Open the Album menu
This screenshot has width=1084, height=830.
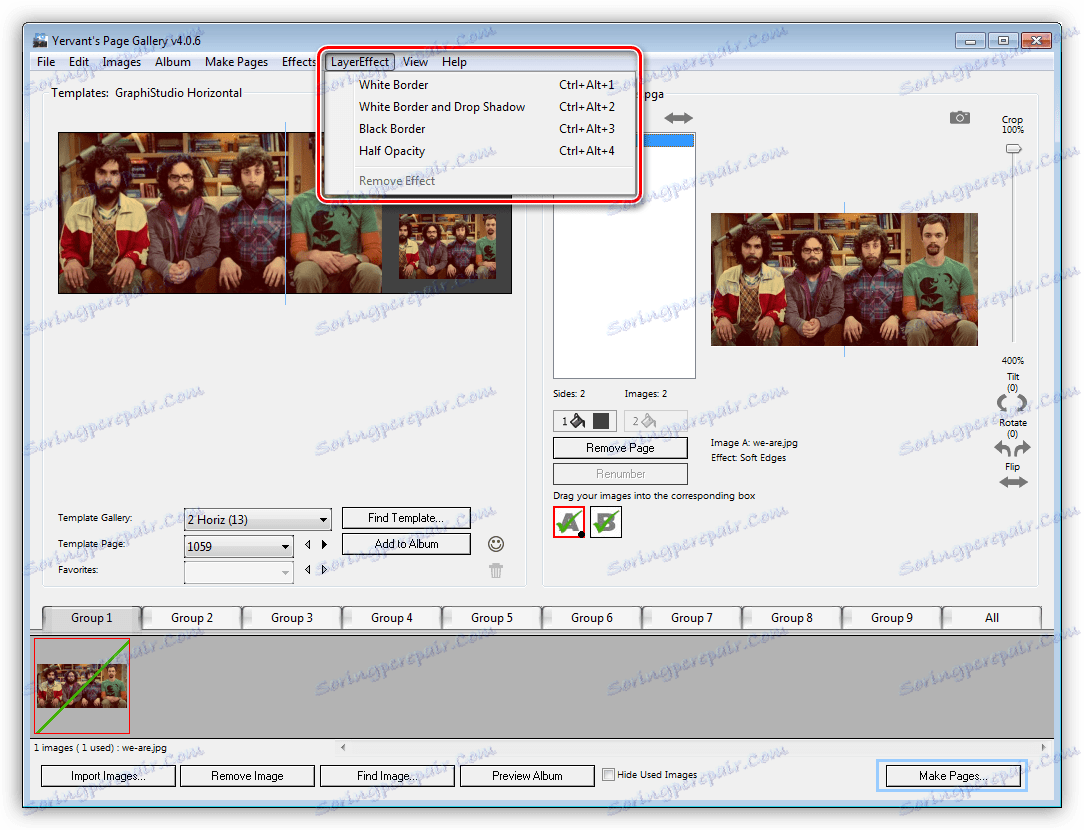click(173, 62)
